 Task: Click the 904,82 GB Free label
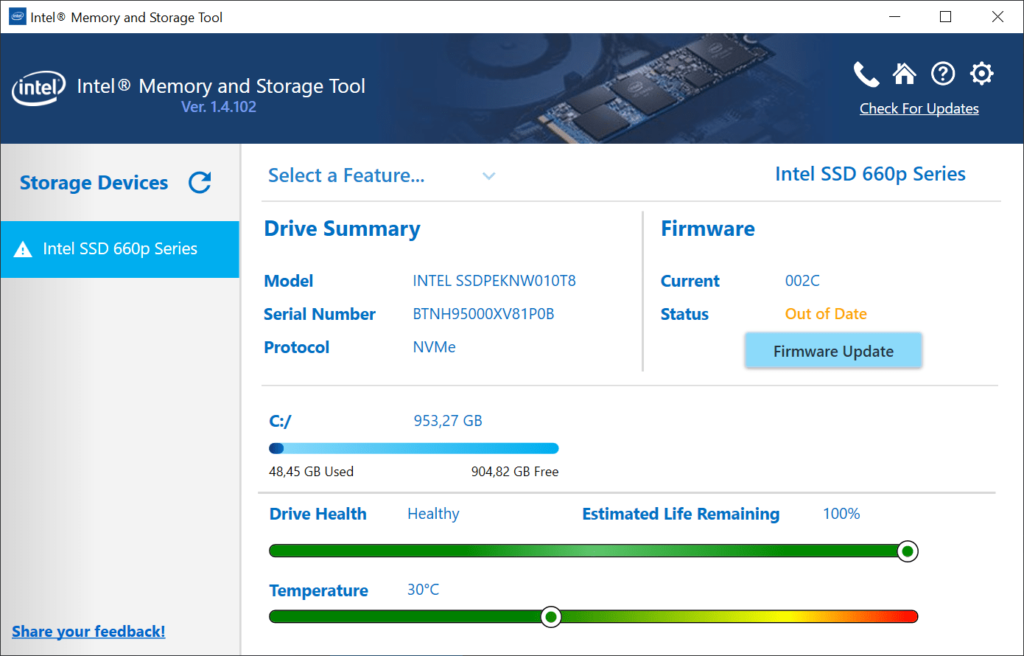(515, 472)
